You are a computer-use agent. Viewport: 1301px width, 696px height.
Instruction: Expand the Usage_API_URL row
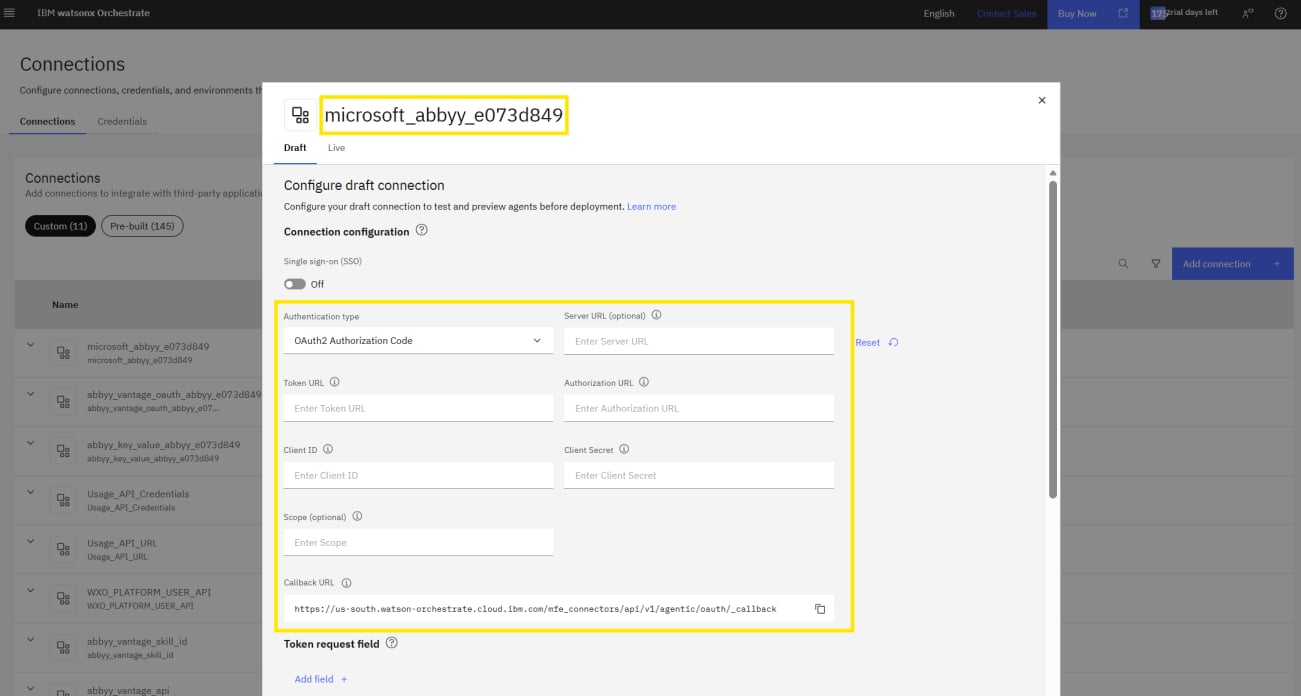[30, 541]
